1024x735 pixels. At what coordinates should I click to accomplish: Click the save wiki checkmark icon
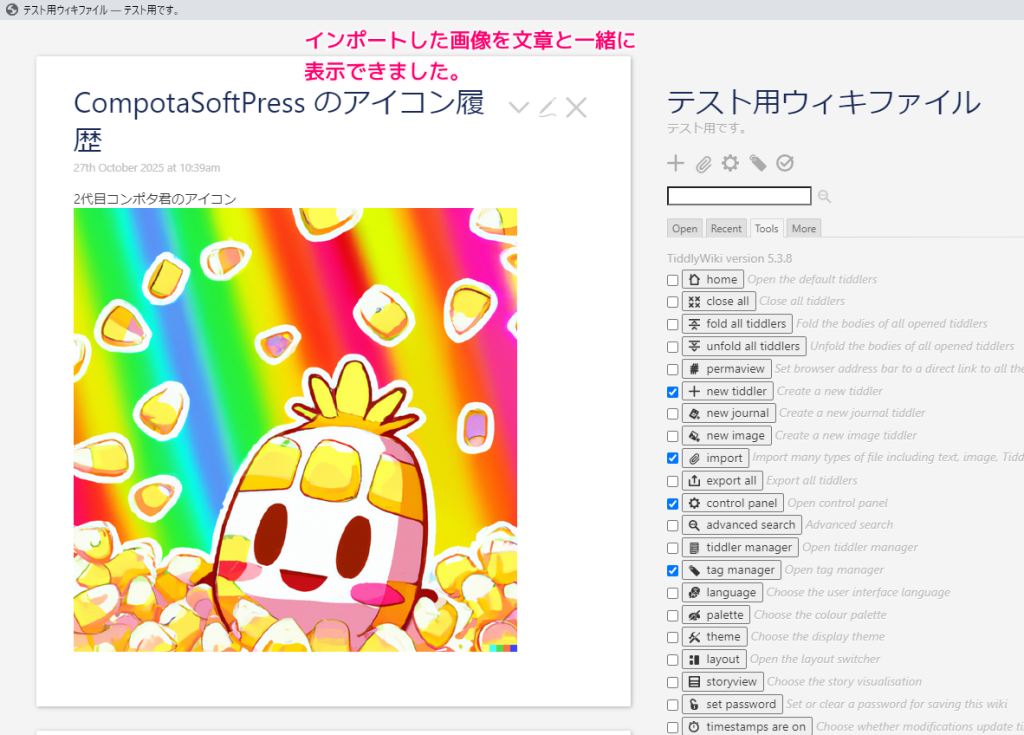784,163
